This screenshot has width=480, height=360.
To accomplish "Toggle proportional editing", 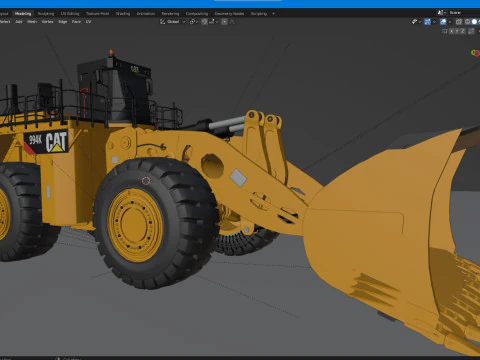I will point(224,22).
